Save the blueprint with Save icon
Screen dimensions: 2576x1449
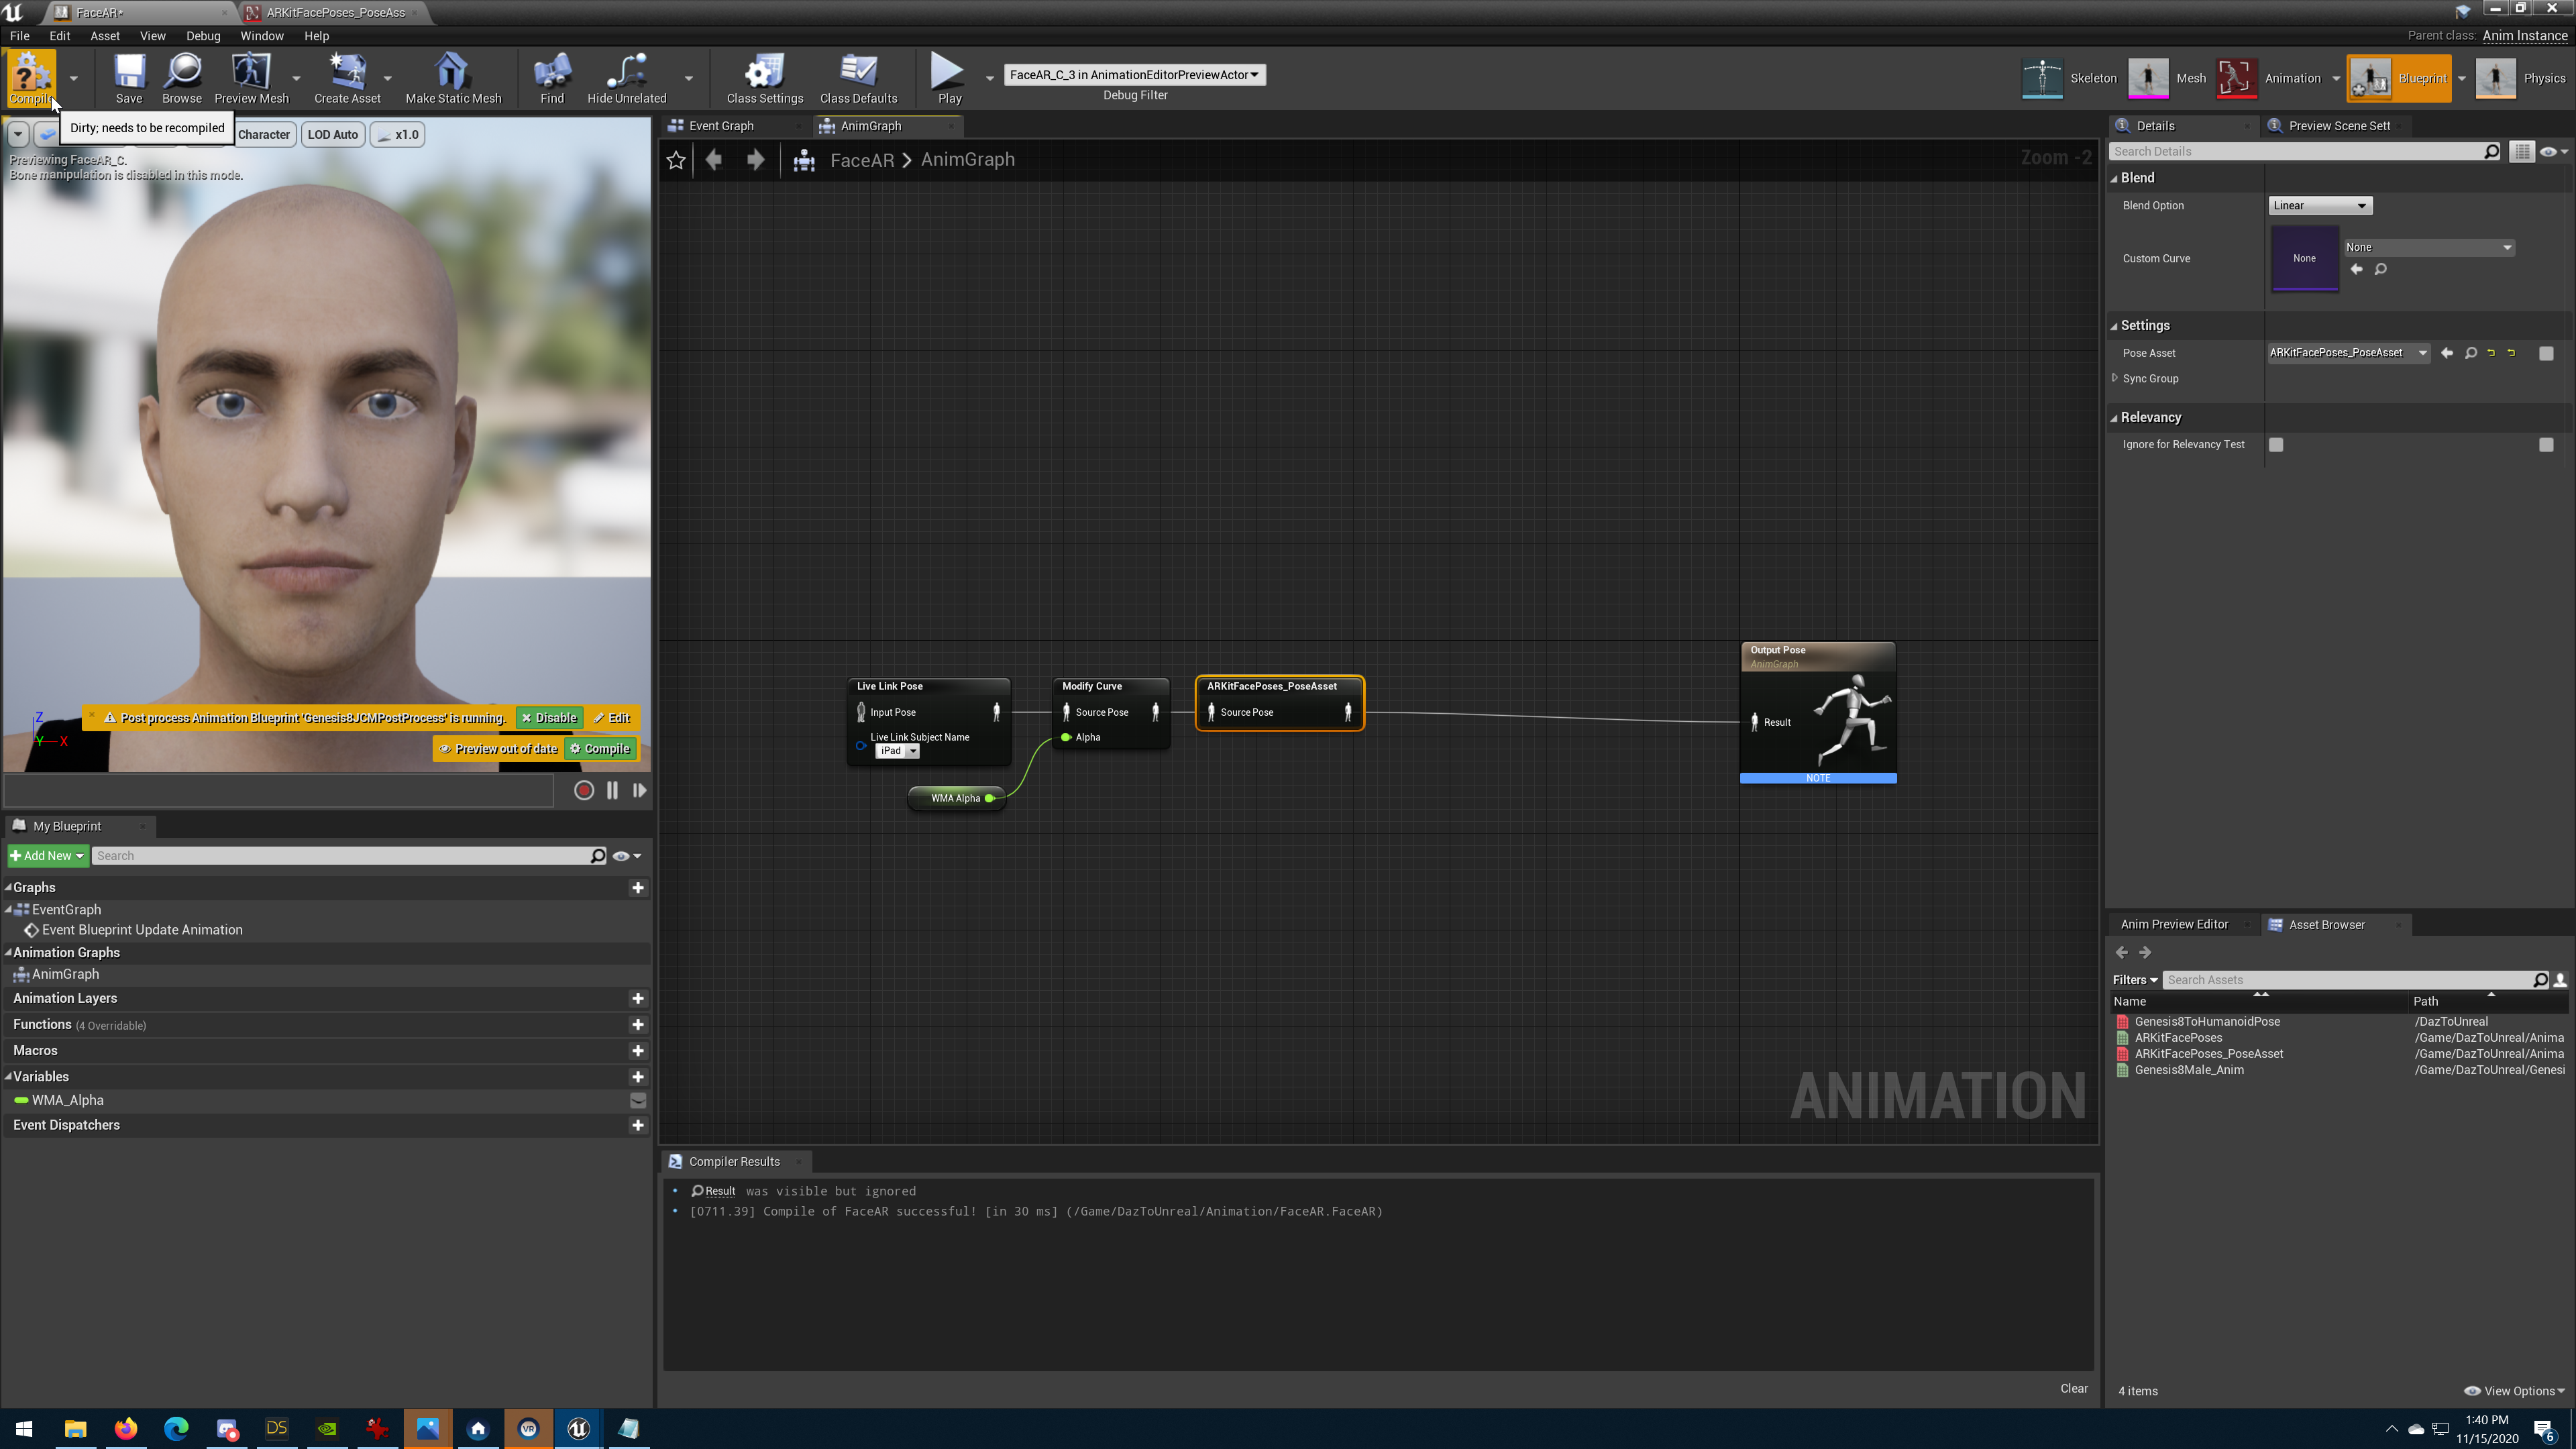(x=129, y=77)
